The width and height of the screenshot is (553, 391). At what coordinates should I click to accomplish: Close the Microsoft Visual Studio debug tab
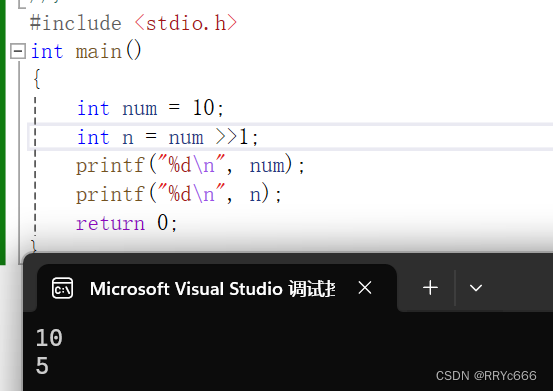click(x=365, y=288)
